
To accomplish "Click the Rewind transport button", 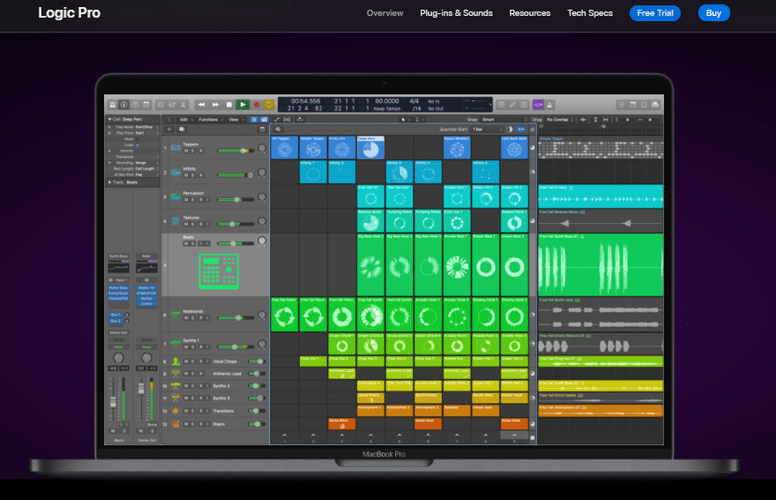I will [x=201, y=104].
